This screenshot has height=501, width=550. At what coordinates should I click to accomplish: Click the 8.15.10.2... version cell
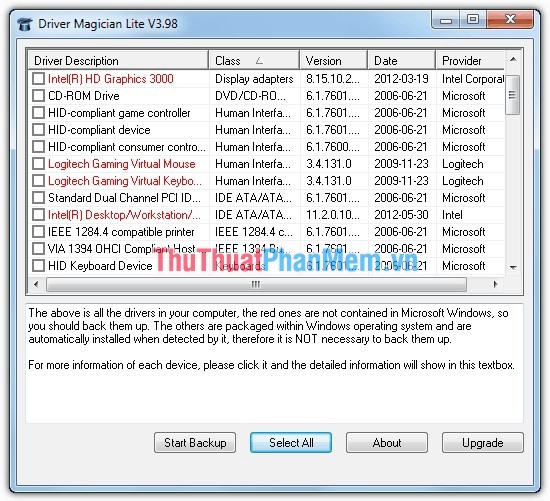[x=333, y=79]
